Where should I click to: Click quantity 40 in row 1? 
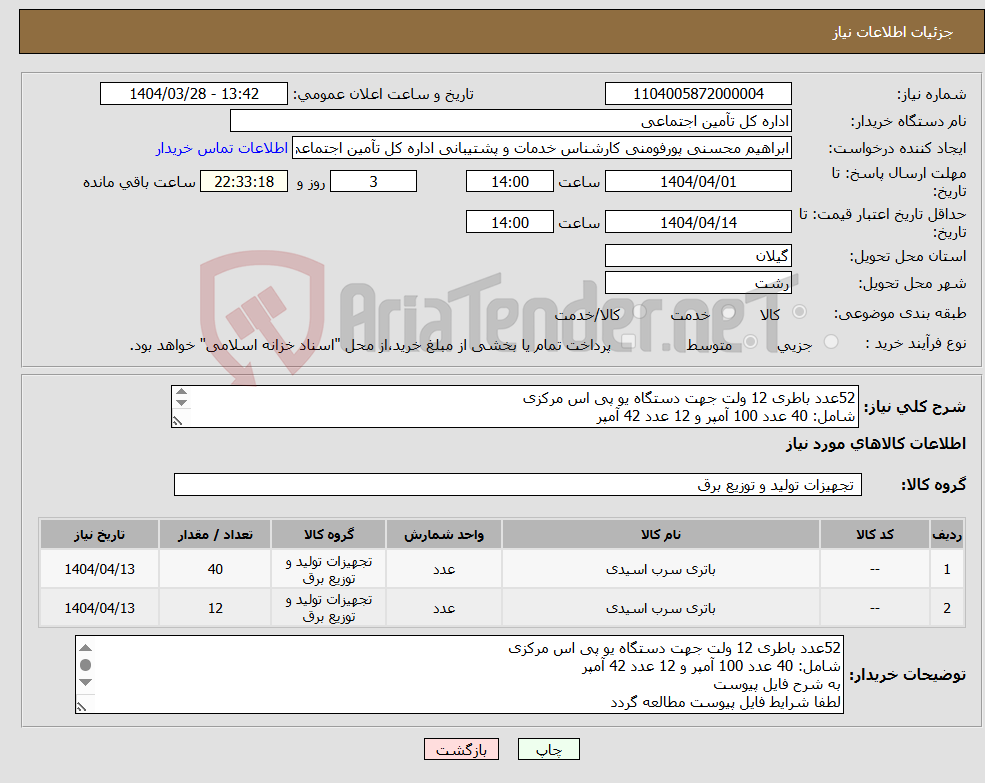pyautogui.click(x=215, y=569)
